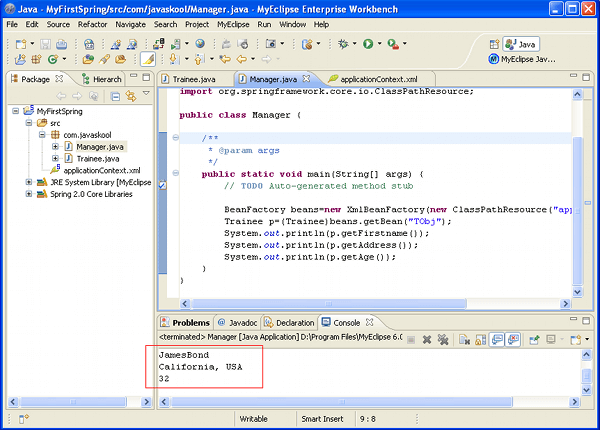Open the Refactor menu
The height and width of the screenshot is (430, 600).
click(x=92, y=24)
